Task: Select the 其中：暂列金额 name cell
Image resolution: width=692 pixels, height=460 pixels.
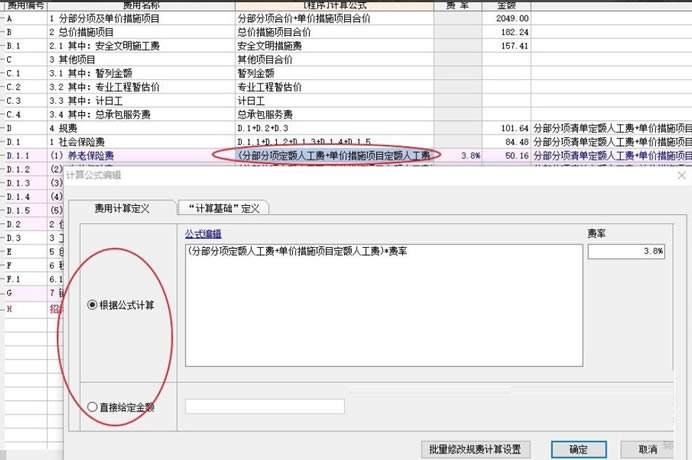Action: tap(141, 73)
